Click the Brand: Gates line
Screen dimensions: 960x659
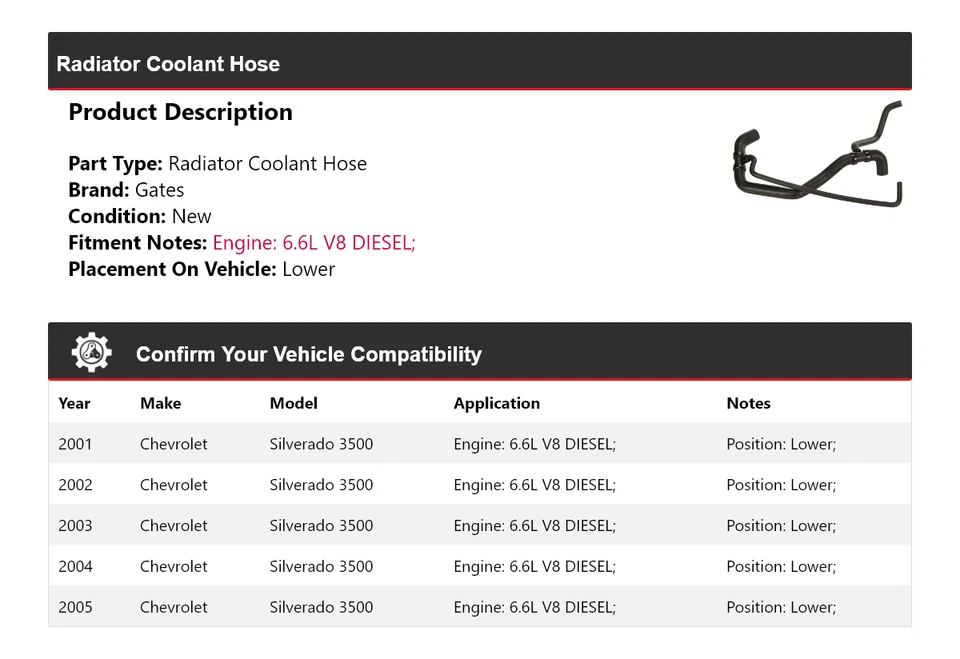click(x=126, y=190)
